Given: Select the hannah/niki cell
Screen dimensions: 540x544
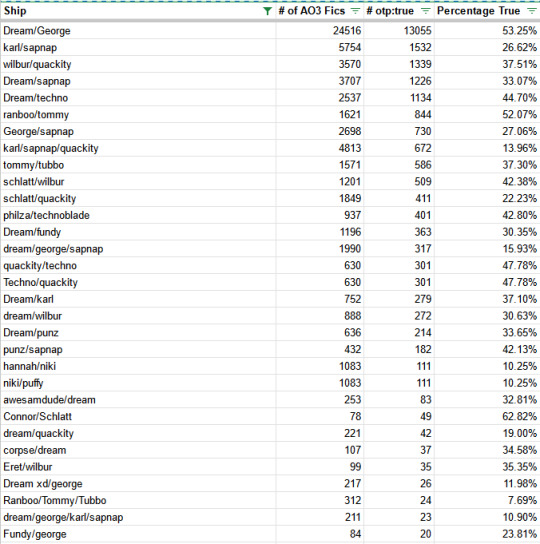Looking at the screenshot, I should pyautogui.click(x=138, y=366).
